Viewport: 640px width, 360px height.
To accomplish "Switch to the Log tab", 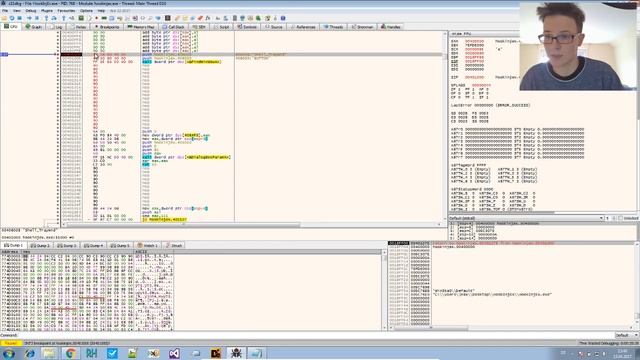I will [56, 27].
